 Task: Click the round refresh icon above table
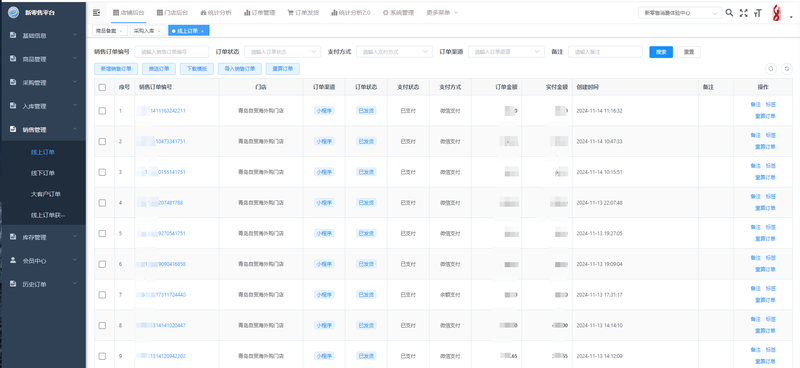coord(787,69)
